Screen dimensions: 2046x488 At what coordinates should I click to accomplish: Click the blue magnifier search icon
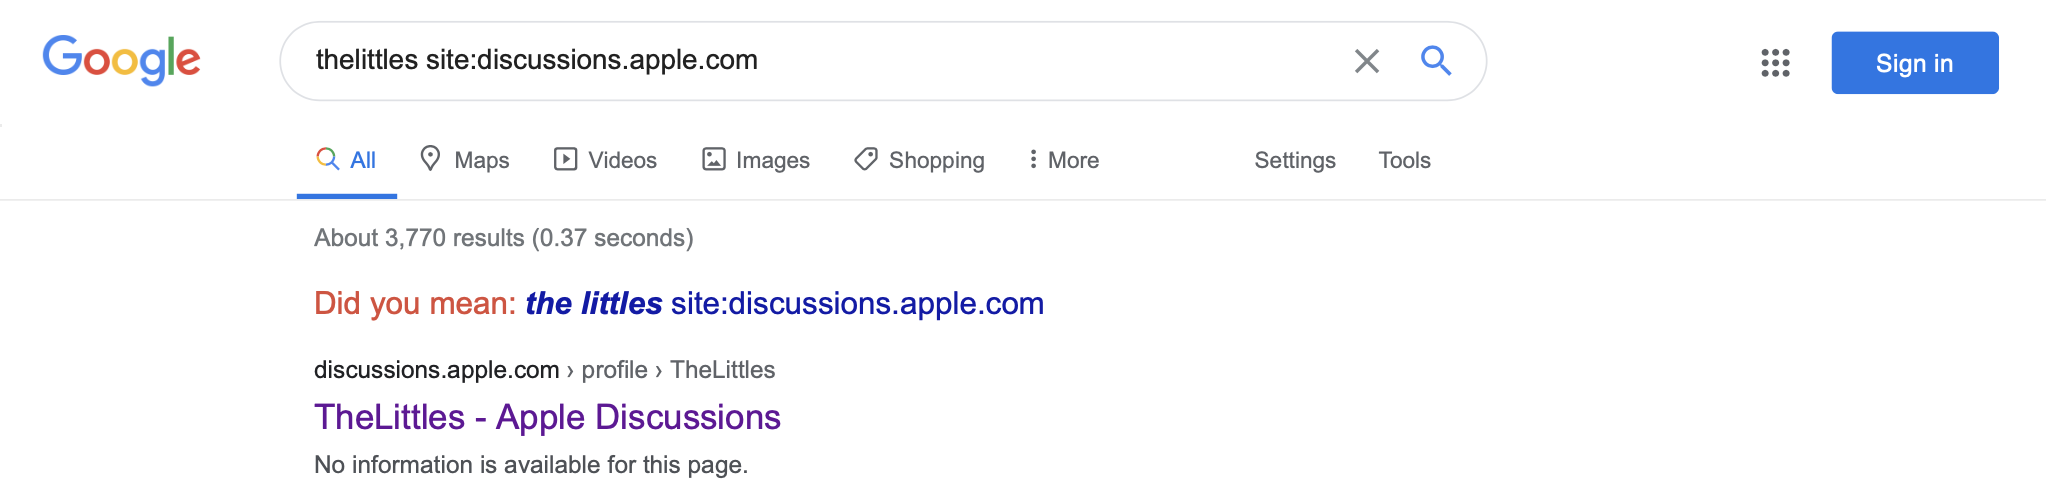[x=1436, y=61]
